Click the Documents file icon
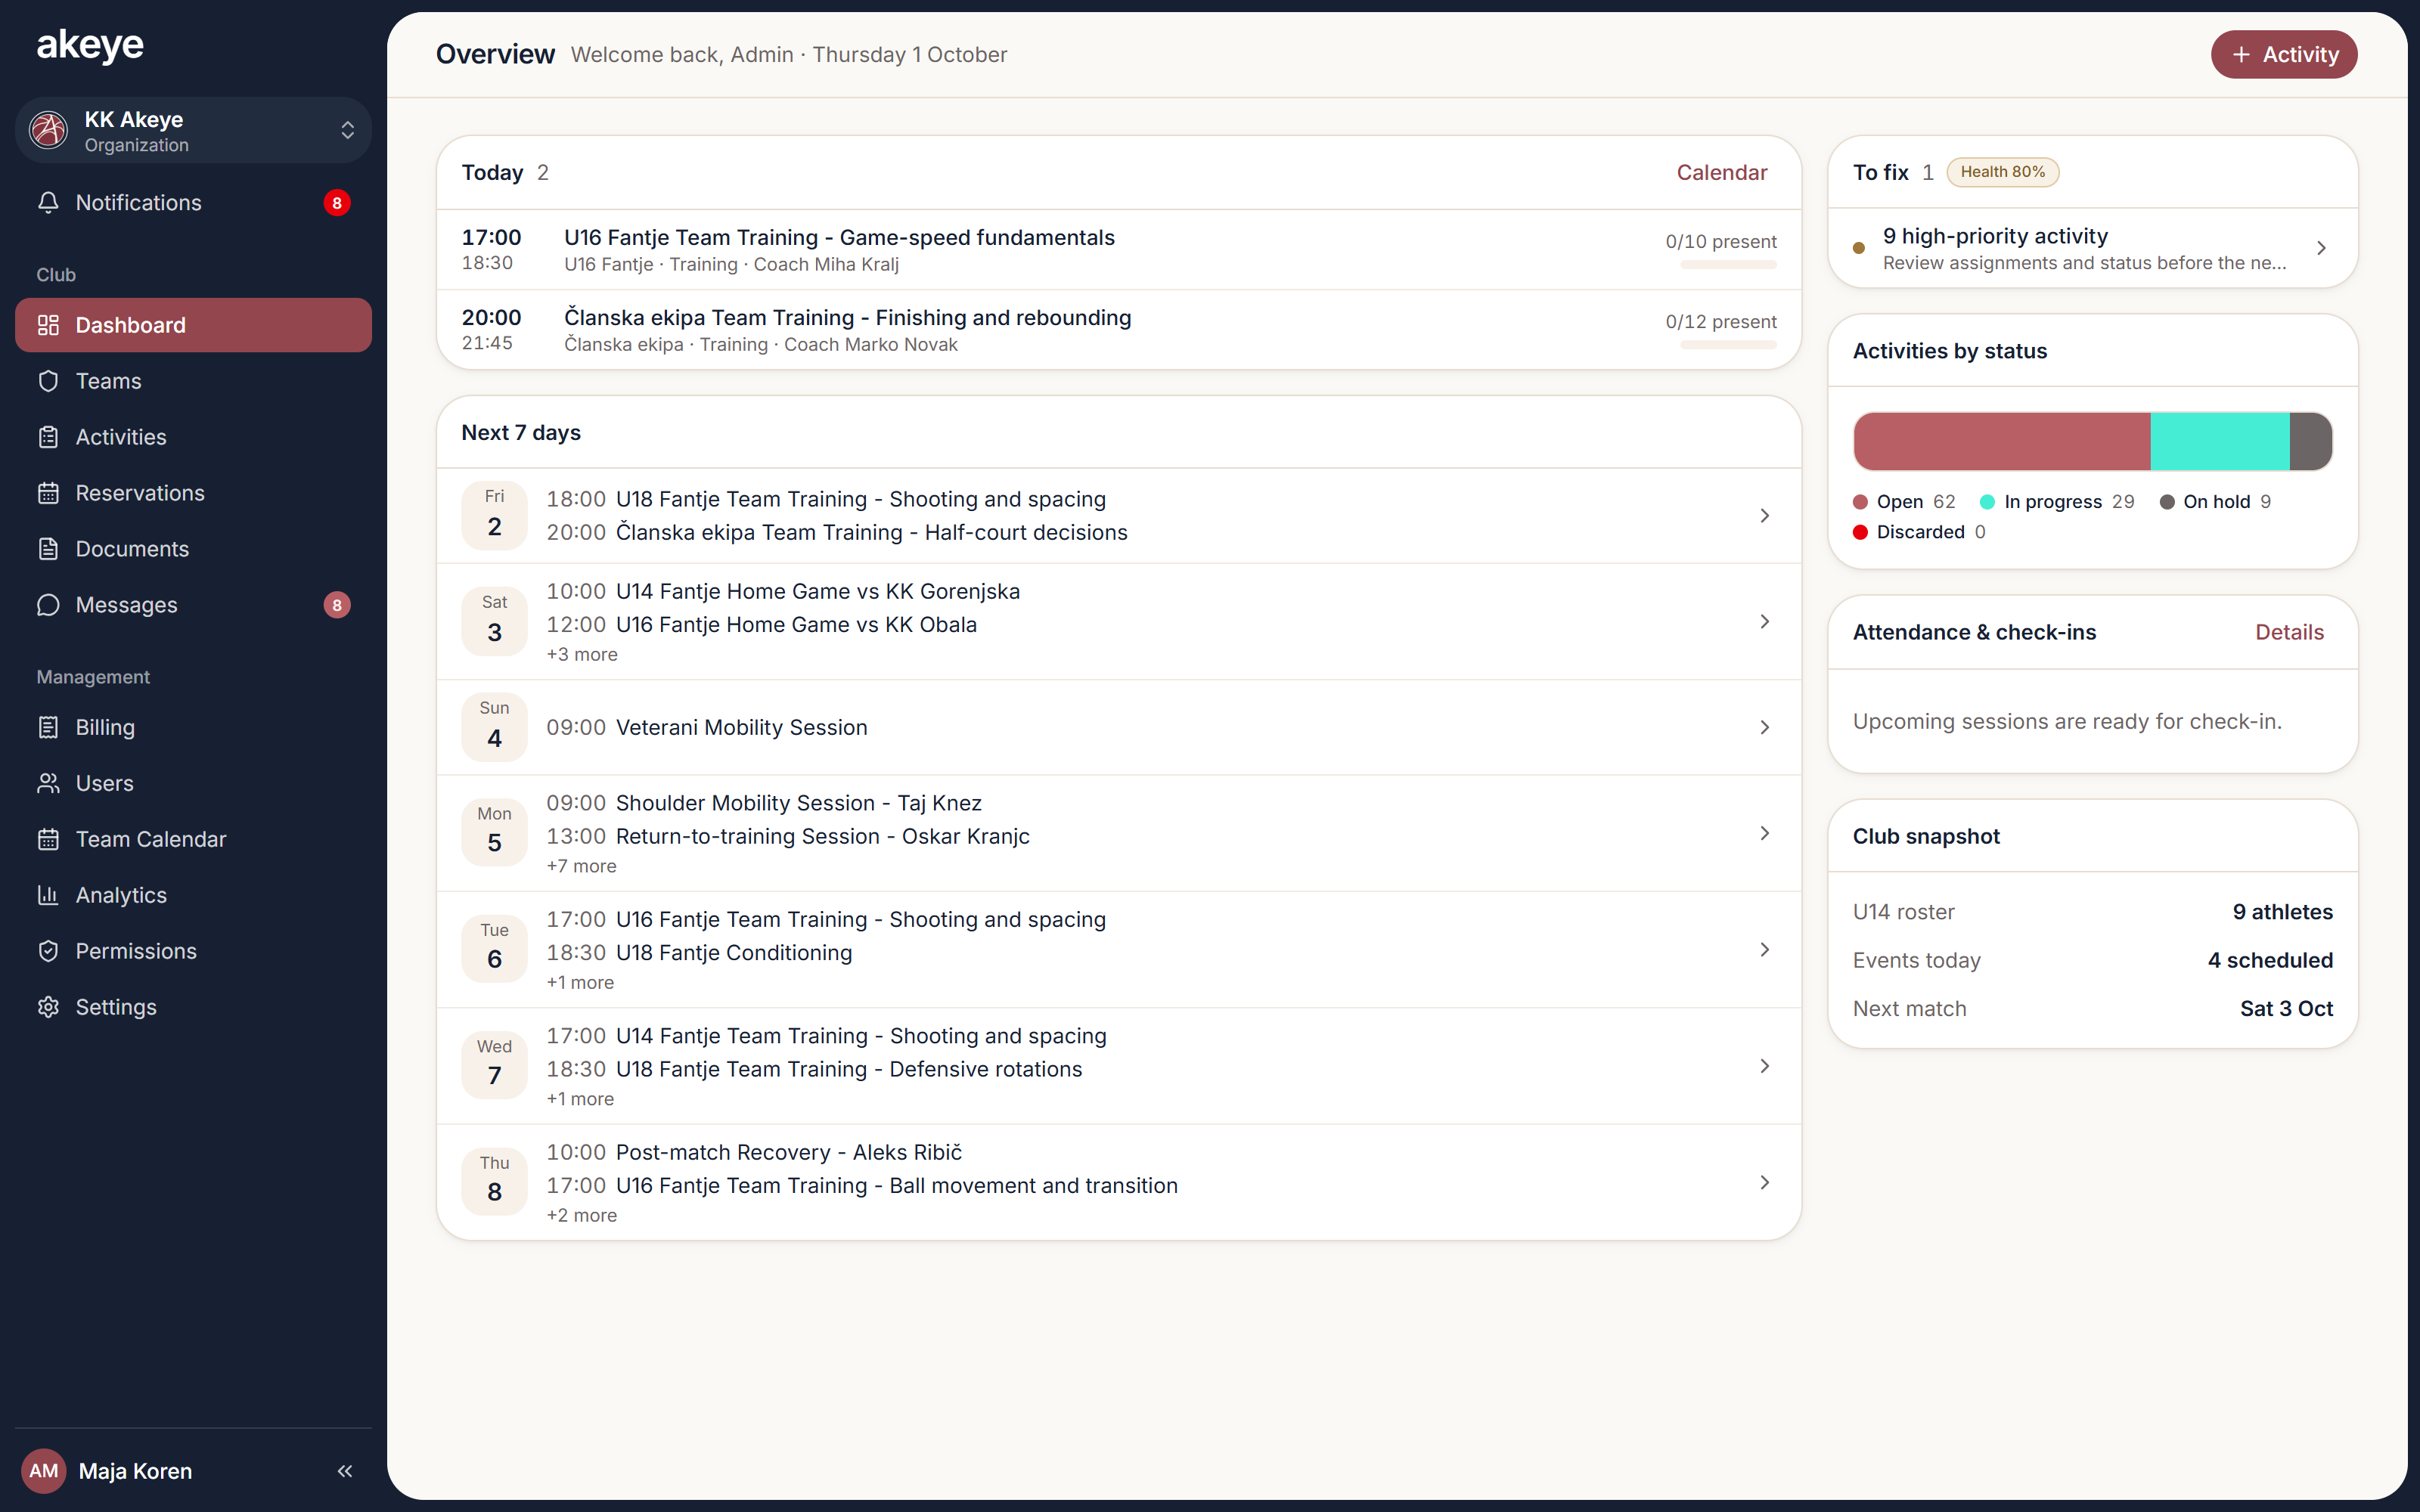The width and height of the screenshot is (2420, 1512). 48,549
